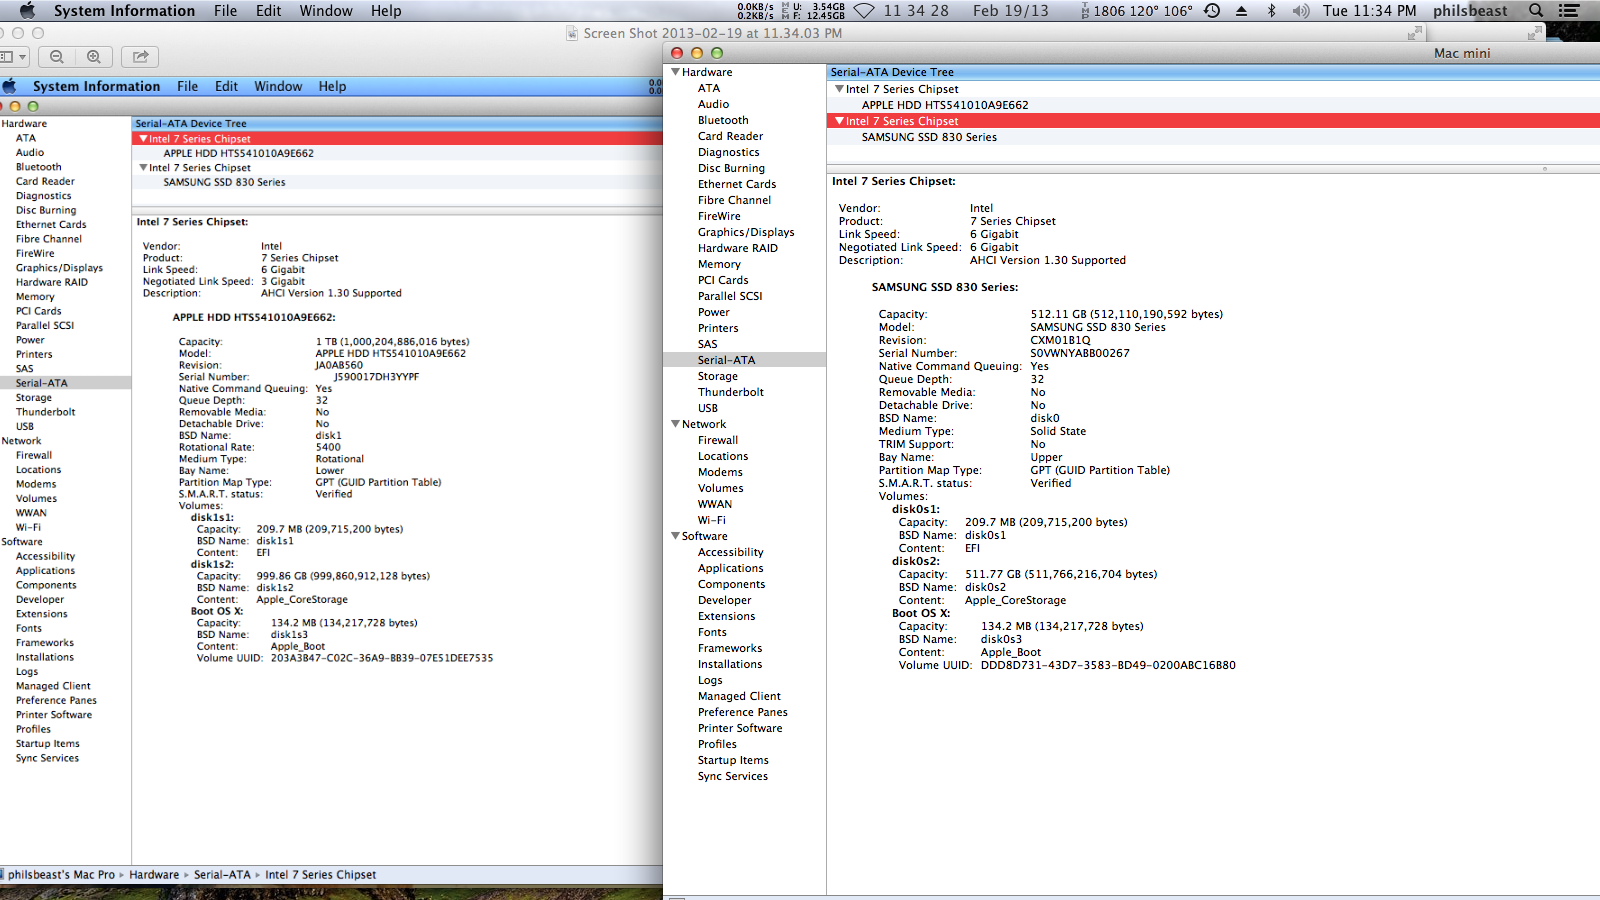1600x900 pixels.
Task: Collapse the Hardware section in Mac mini window
Action: point(676,72)
